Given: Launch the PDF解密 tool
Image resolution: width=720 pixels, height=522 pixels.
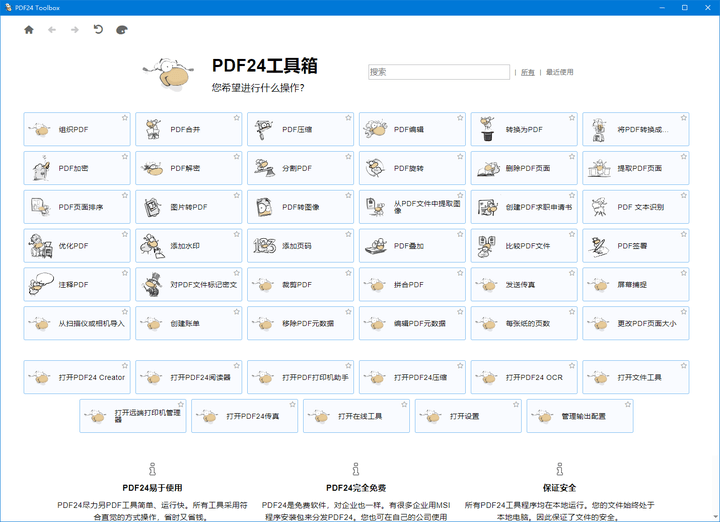Looking at the screenshot, I should [188, 168].
